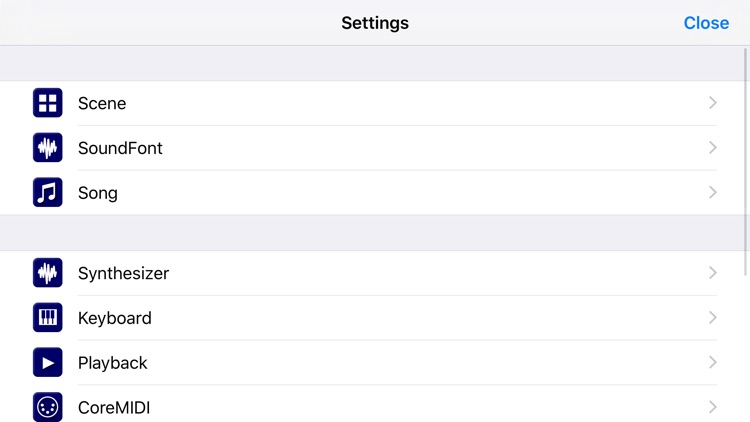
Task: Expand the Synthesizer row chevron
Action: [713, 273]
